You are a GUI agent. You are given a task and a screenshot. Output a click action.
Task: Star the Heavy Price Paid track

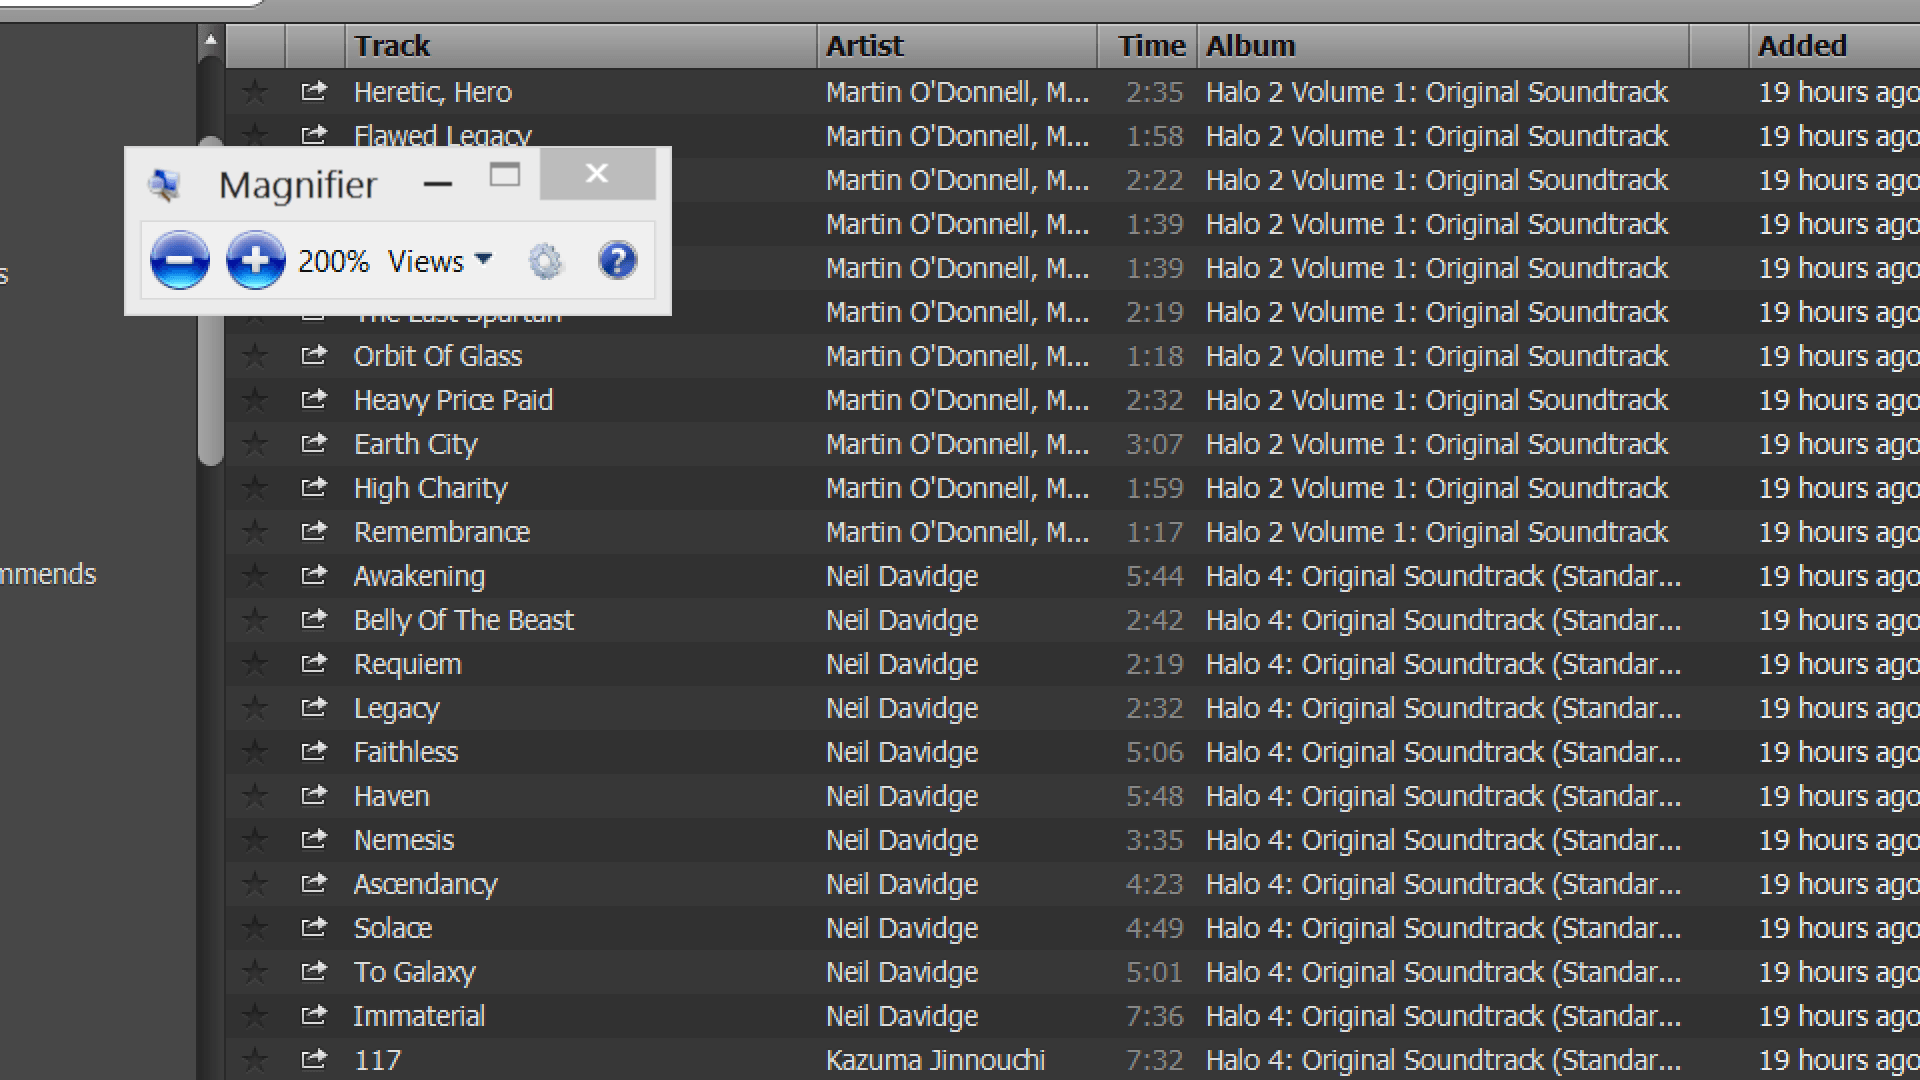pos(255,400)
